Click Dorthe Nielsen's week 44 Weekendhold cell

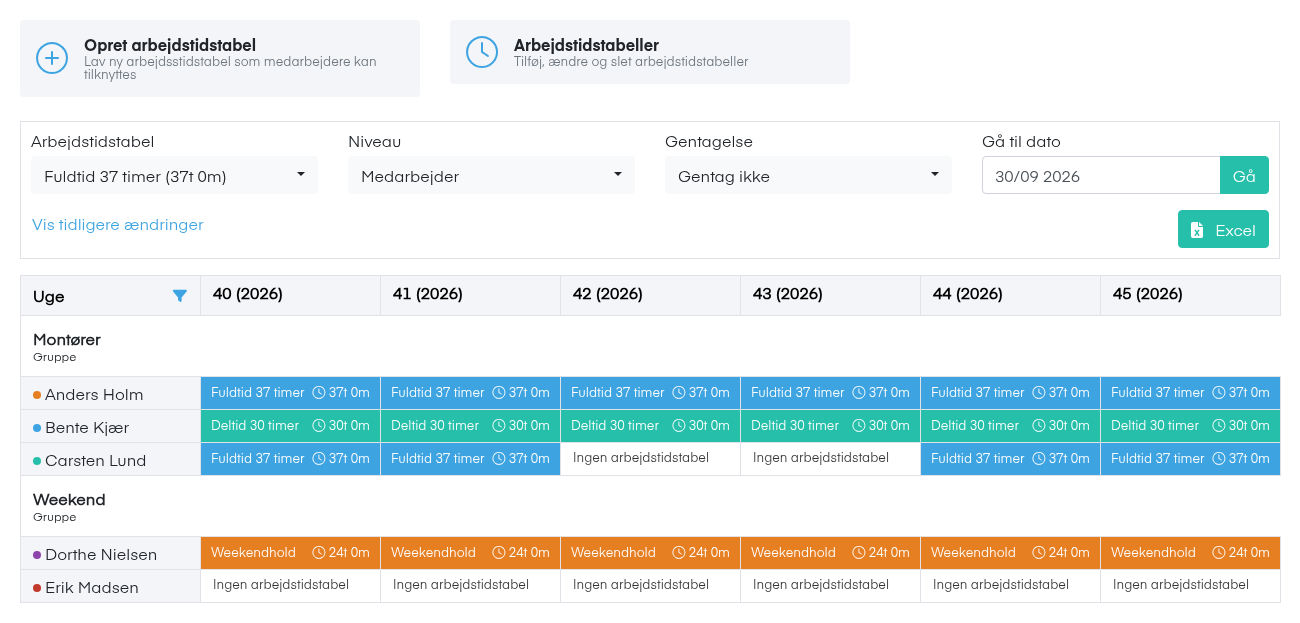coord(1011,553)
